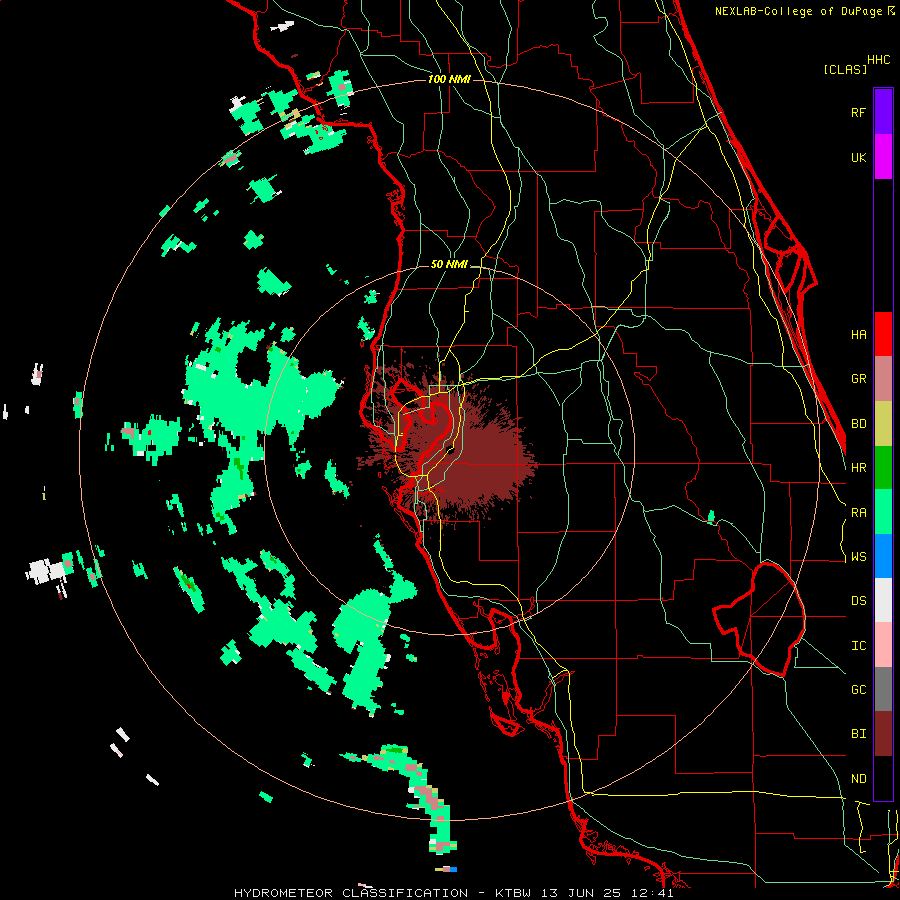
Task: Click the GC legend label
Action: (858, 690)
